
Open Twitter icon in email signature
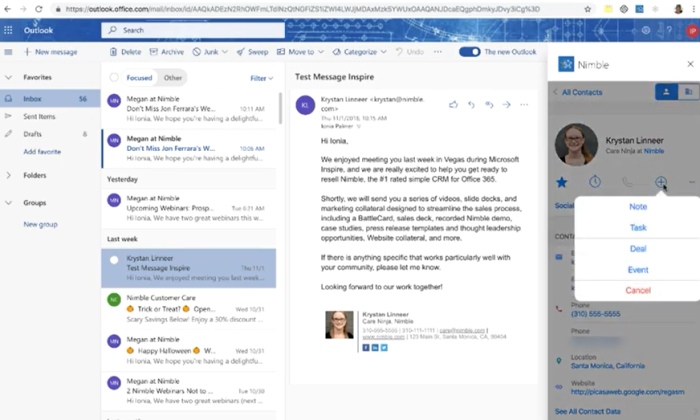point(384,348)
